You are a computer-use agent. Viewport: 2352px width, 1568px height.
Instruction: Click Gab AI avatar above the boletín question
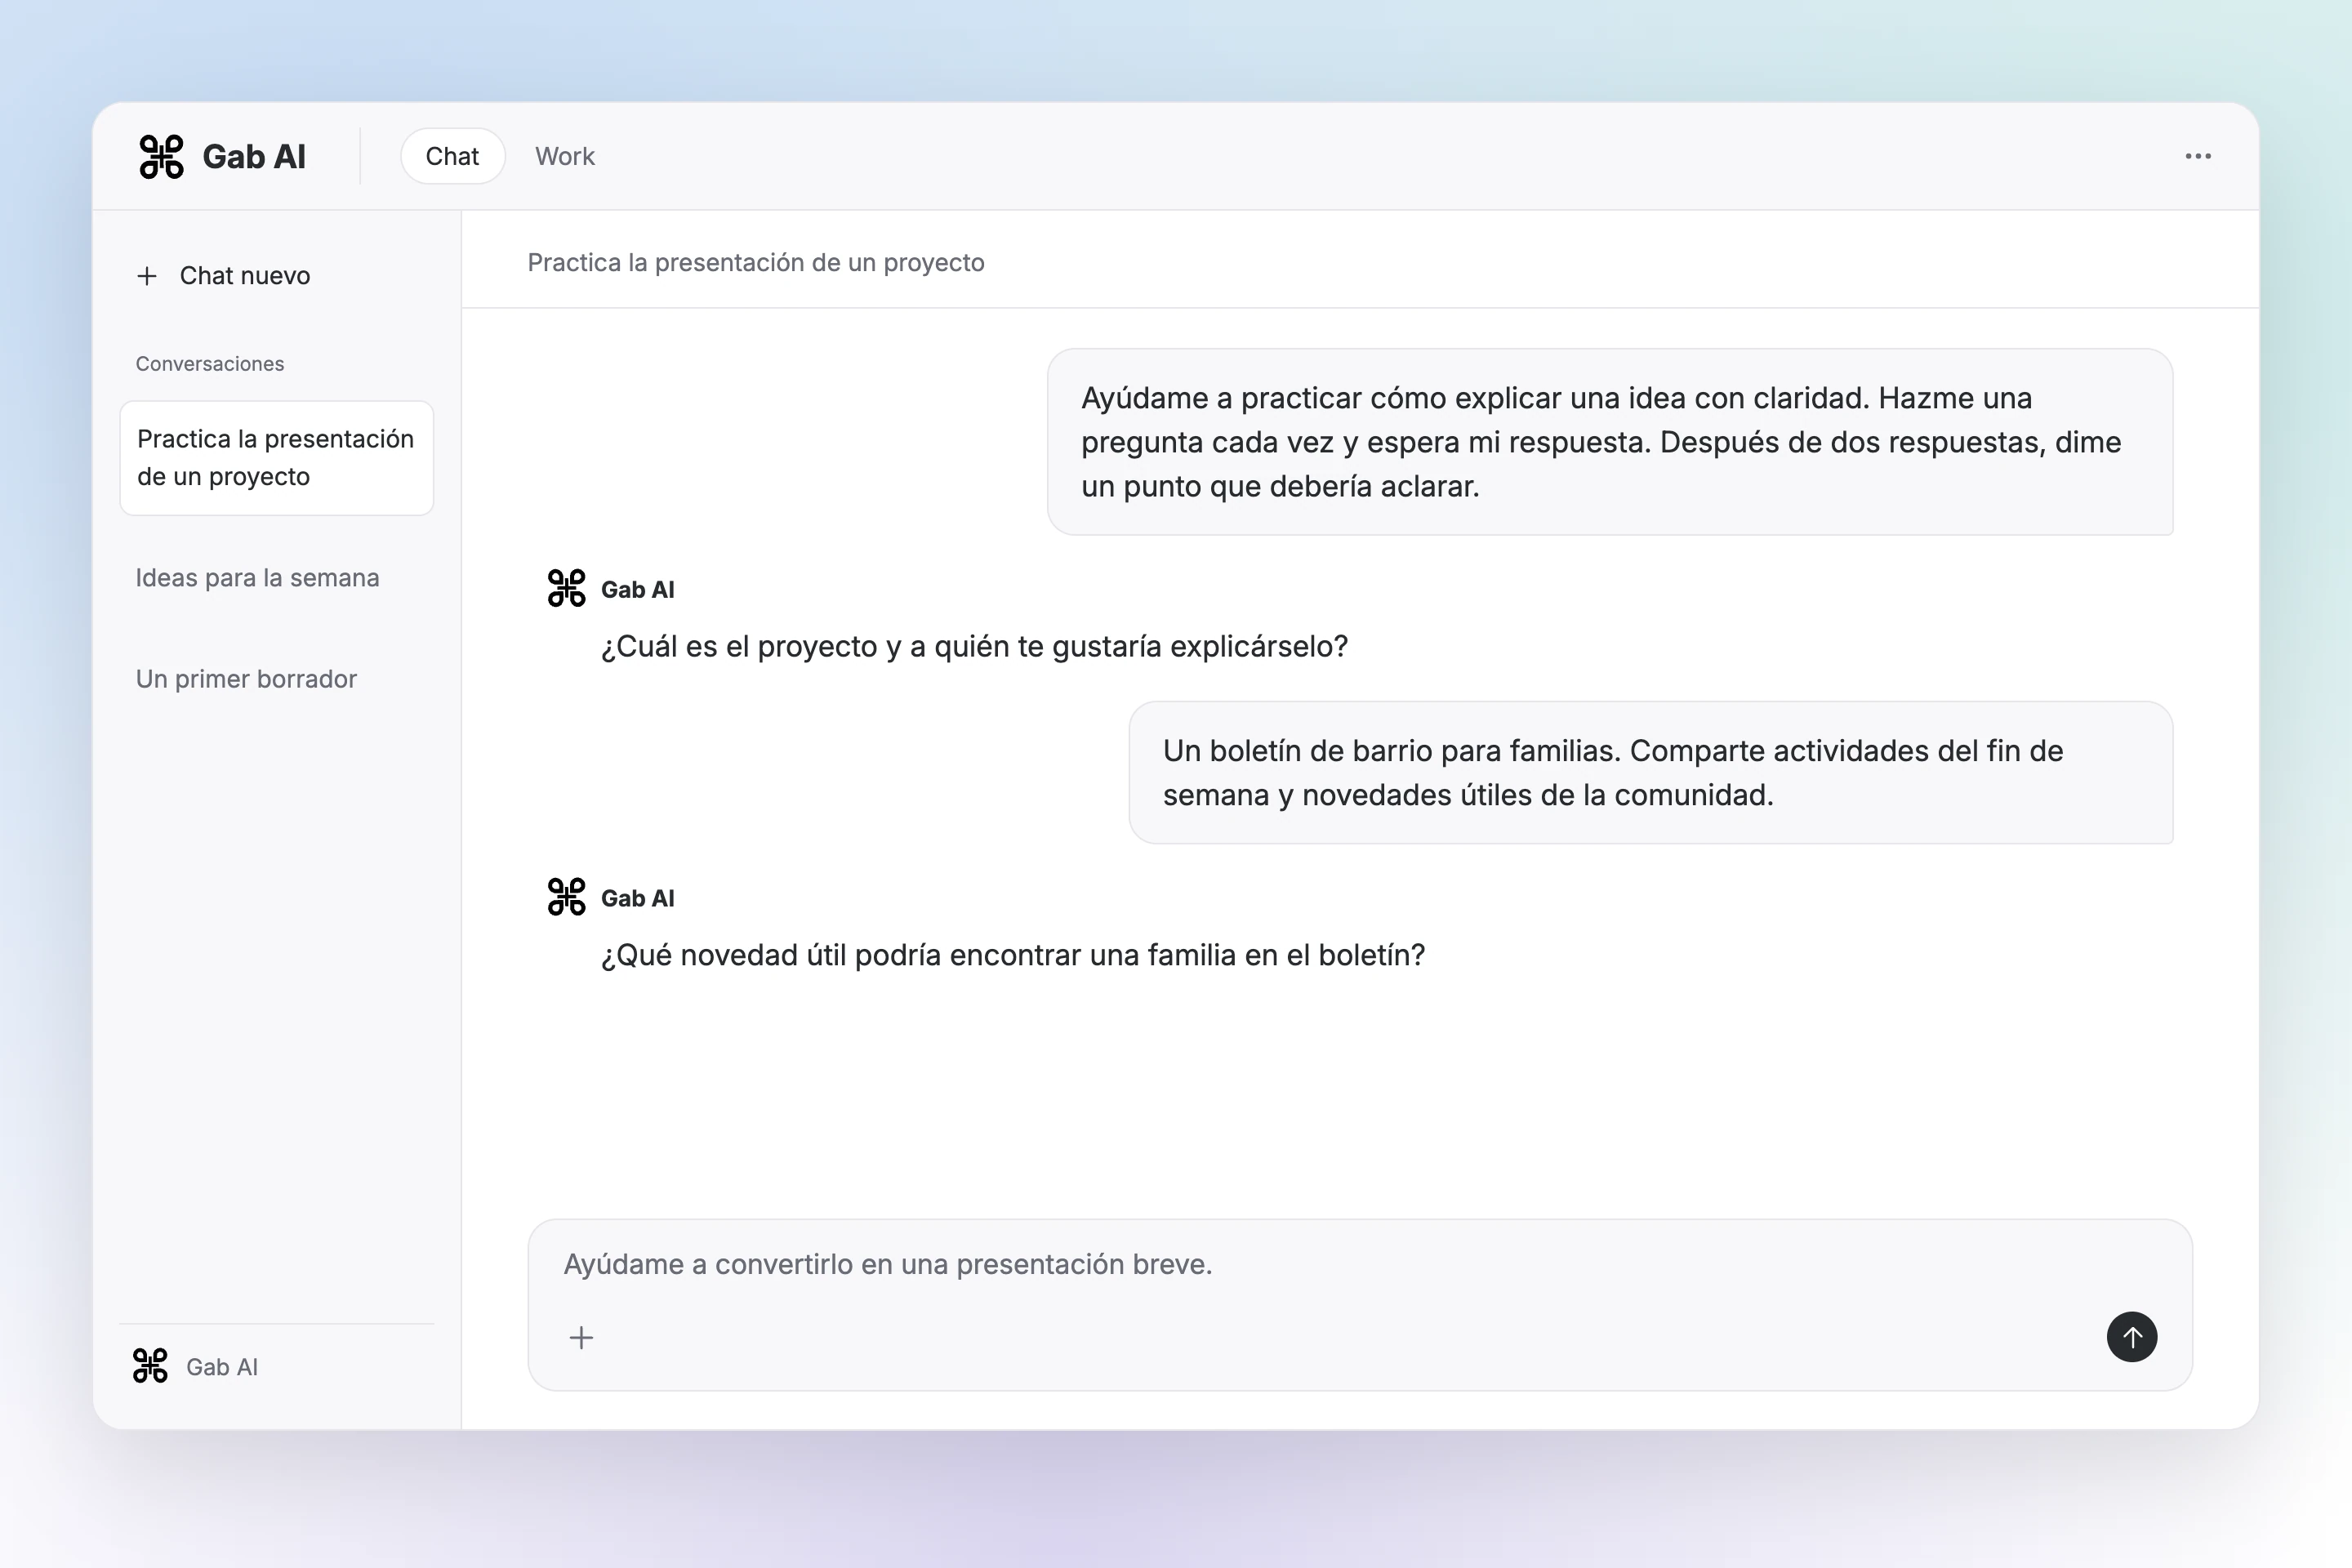[x=566, y=897]
